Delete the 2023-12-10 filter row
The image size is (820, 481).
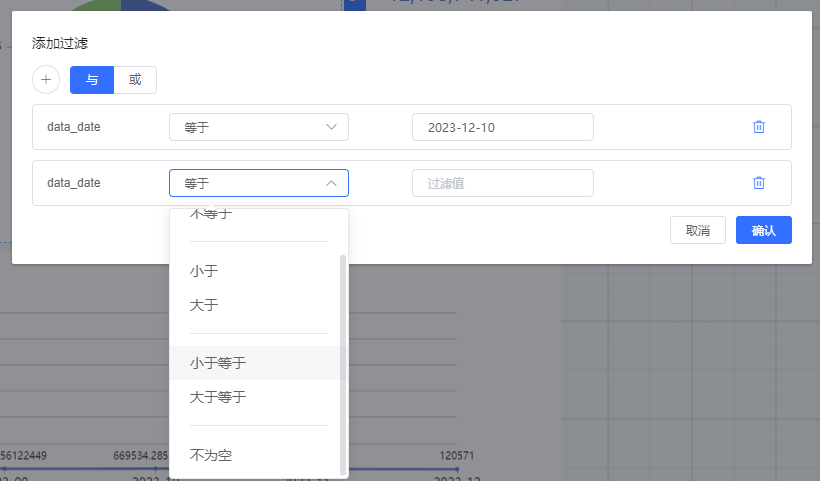click(759, 127)
